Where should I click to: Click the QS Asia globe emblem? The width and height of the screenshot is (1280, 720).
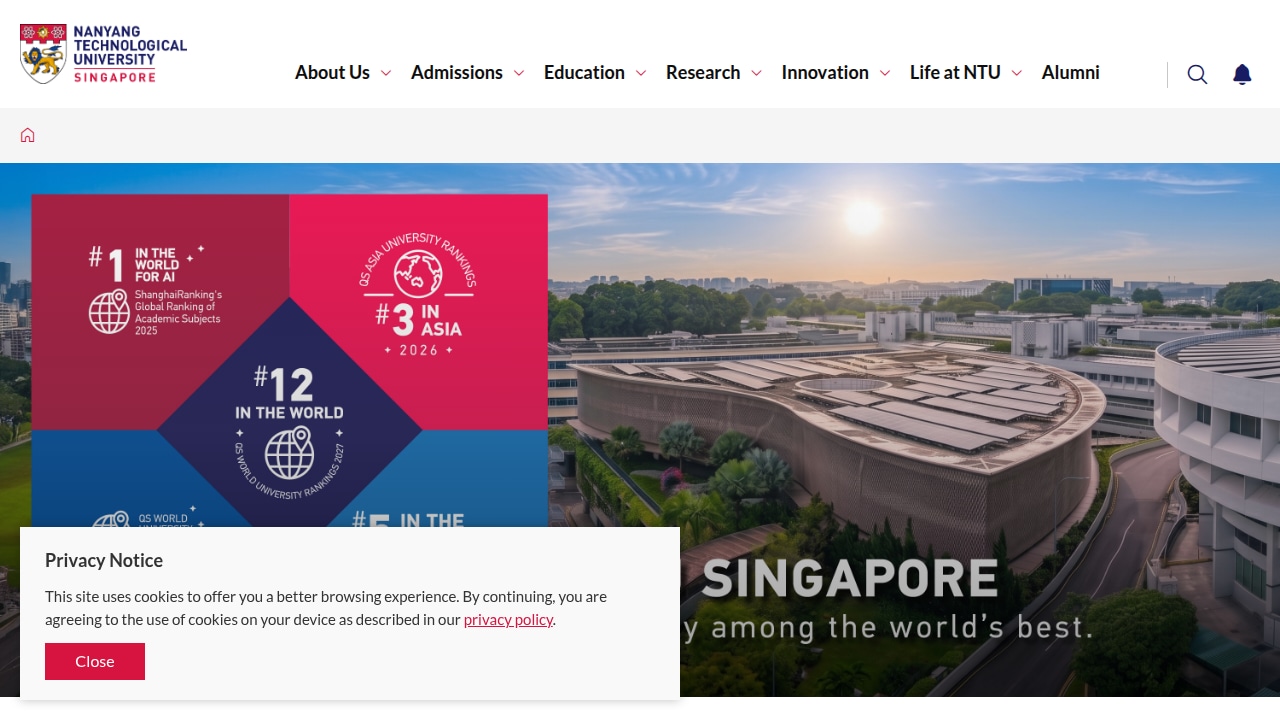coord(418,272)
